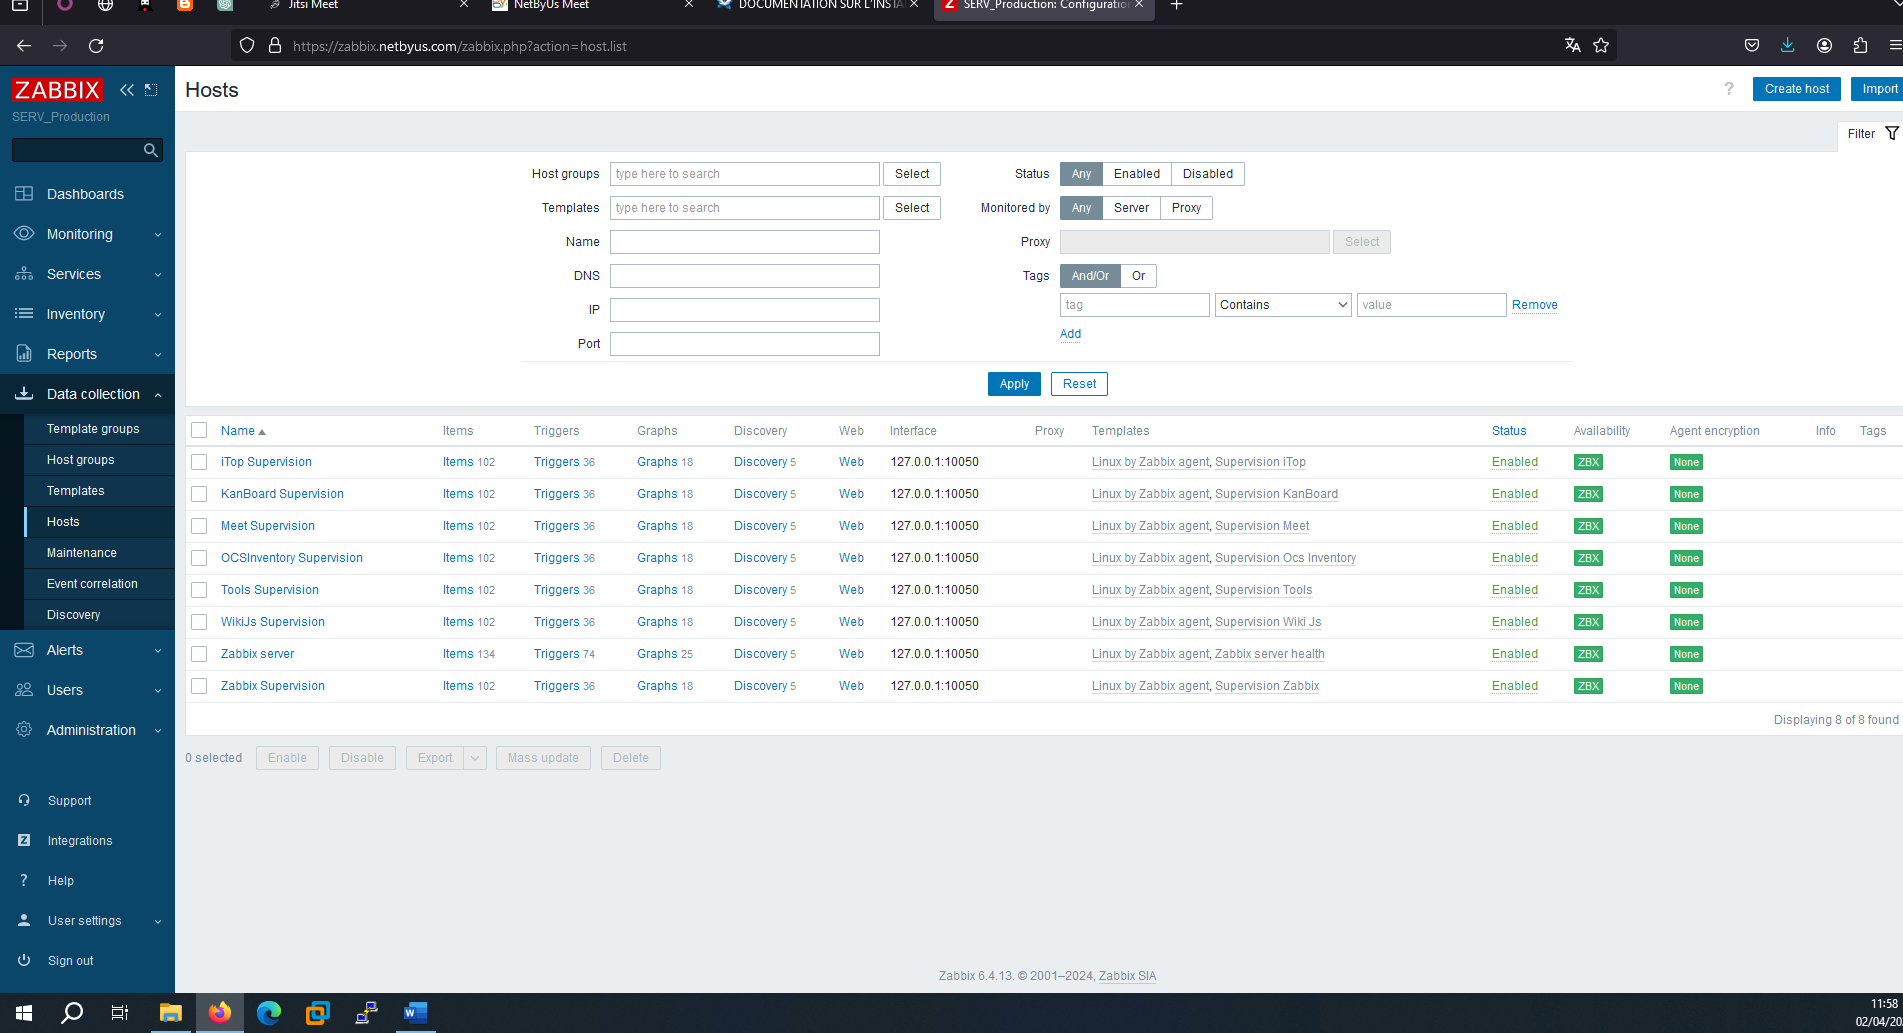Expand the Monitoring menu section
This screenshot has width=1903, height=1033.
click(87, 234)
